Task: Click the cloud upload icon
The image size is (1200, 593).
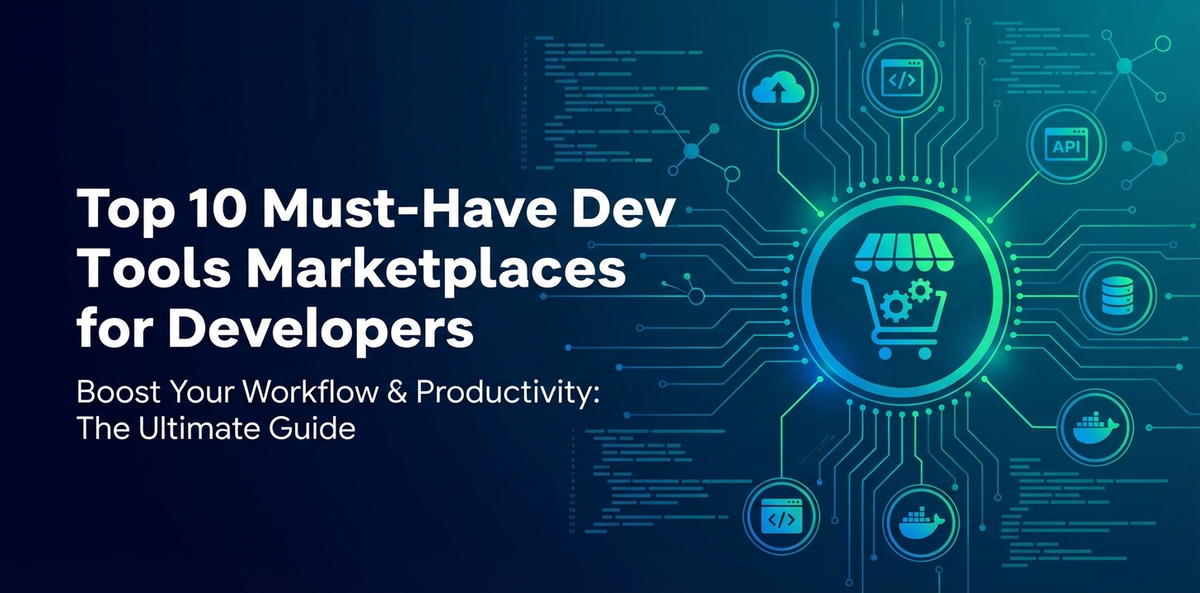Action: click(778, 88)
